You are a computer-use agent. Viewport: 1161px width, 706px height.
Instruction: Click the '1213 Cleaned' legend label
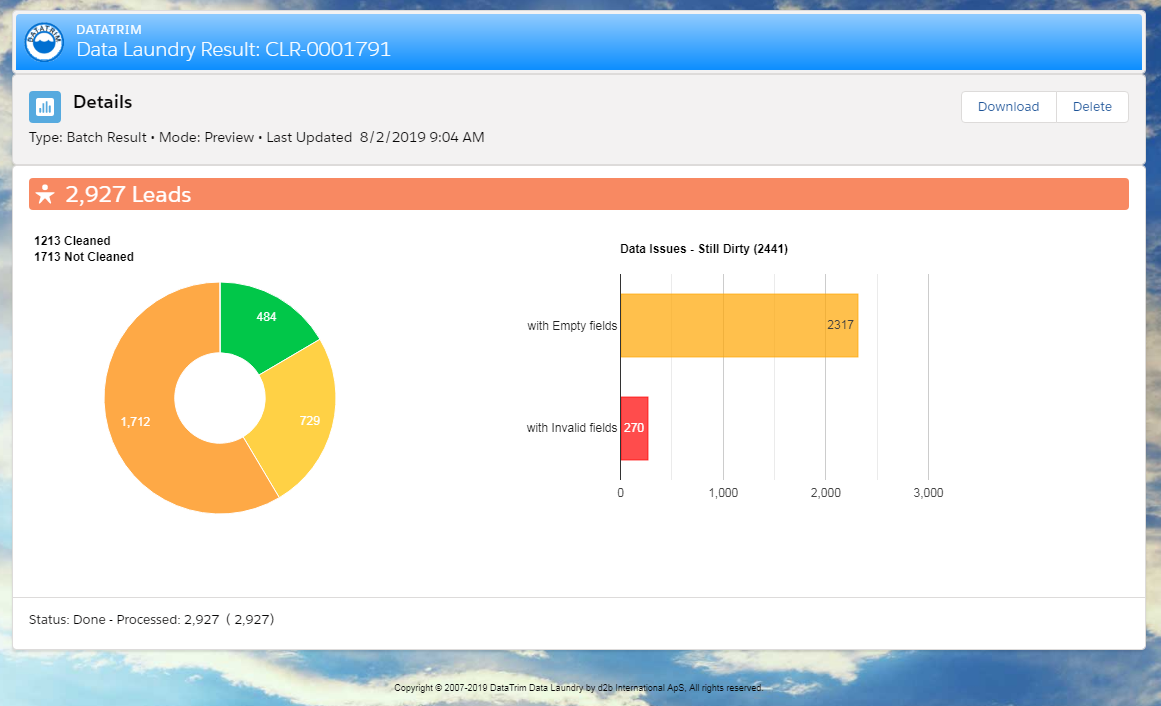[x=72, y=241]
